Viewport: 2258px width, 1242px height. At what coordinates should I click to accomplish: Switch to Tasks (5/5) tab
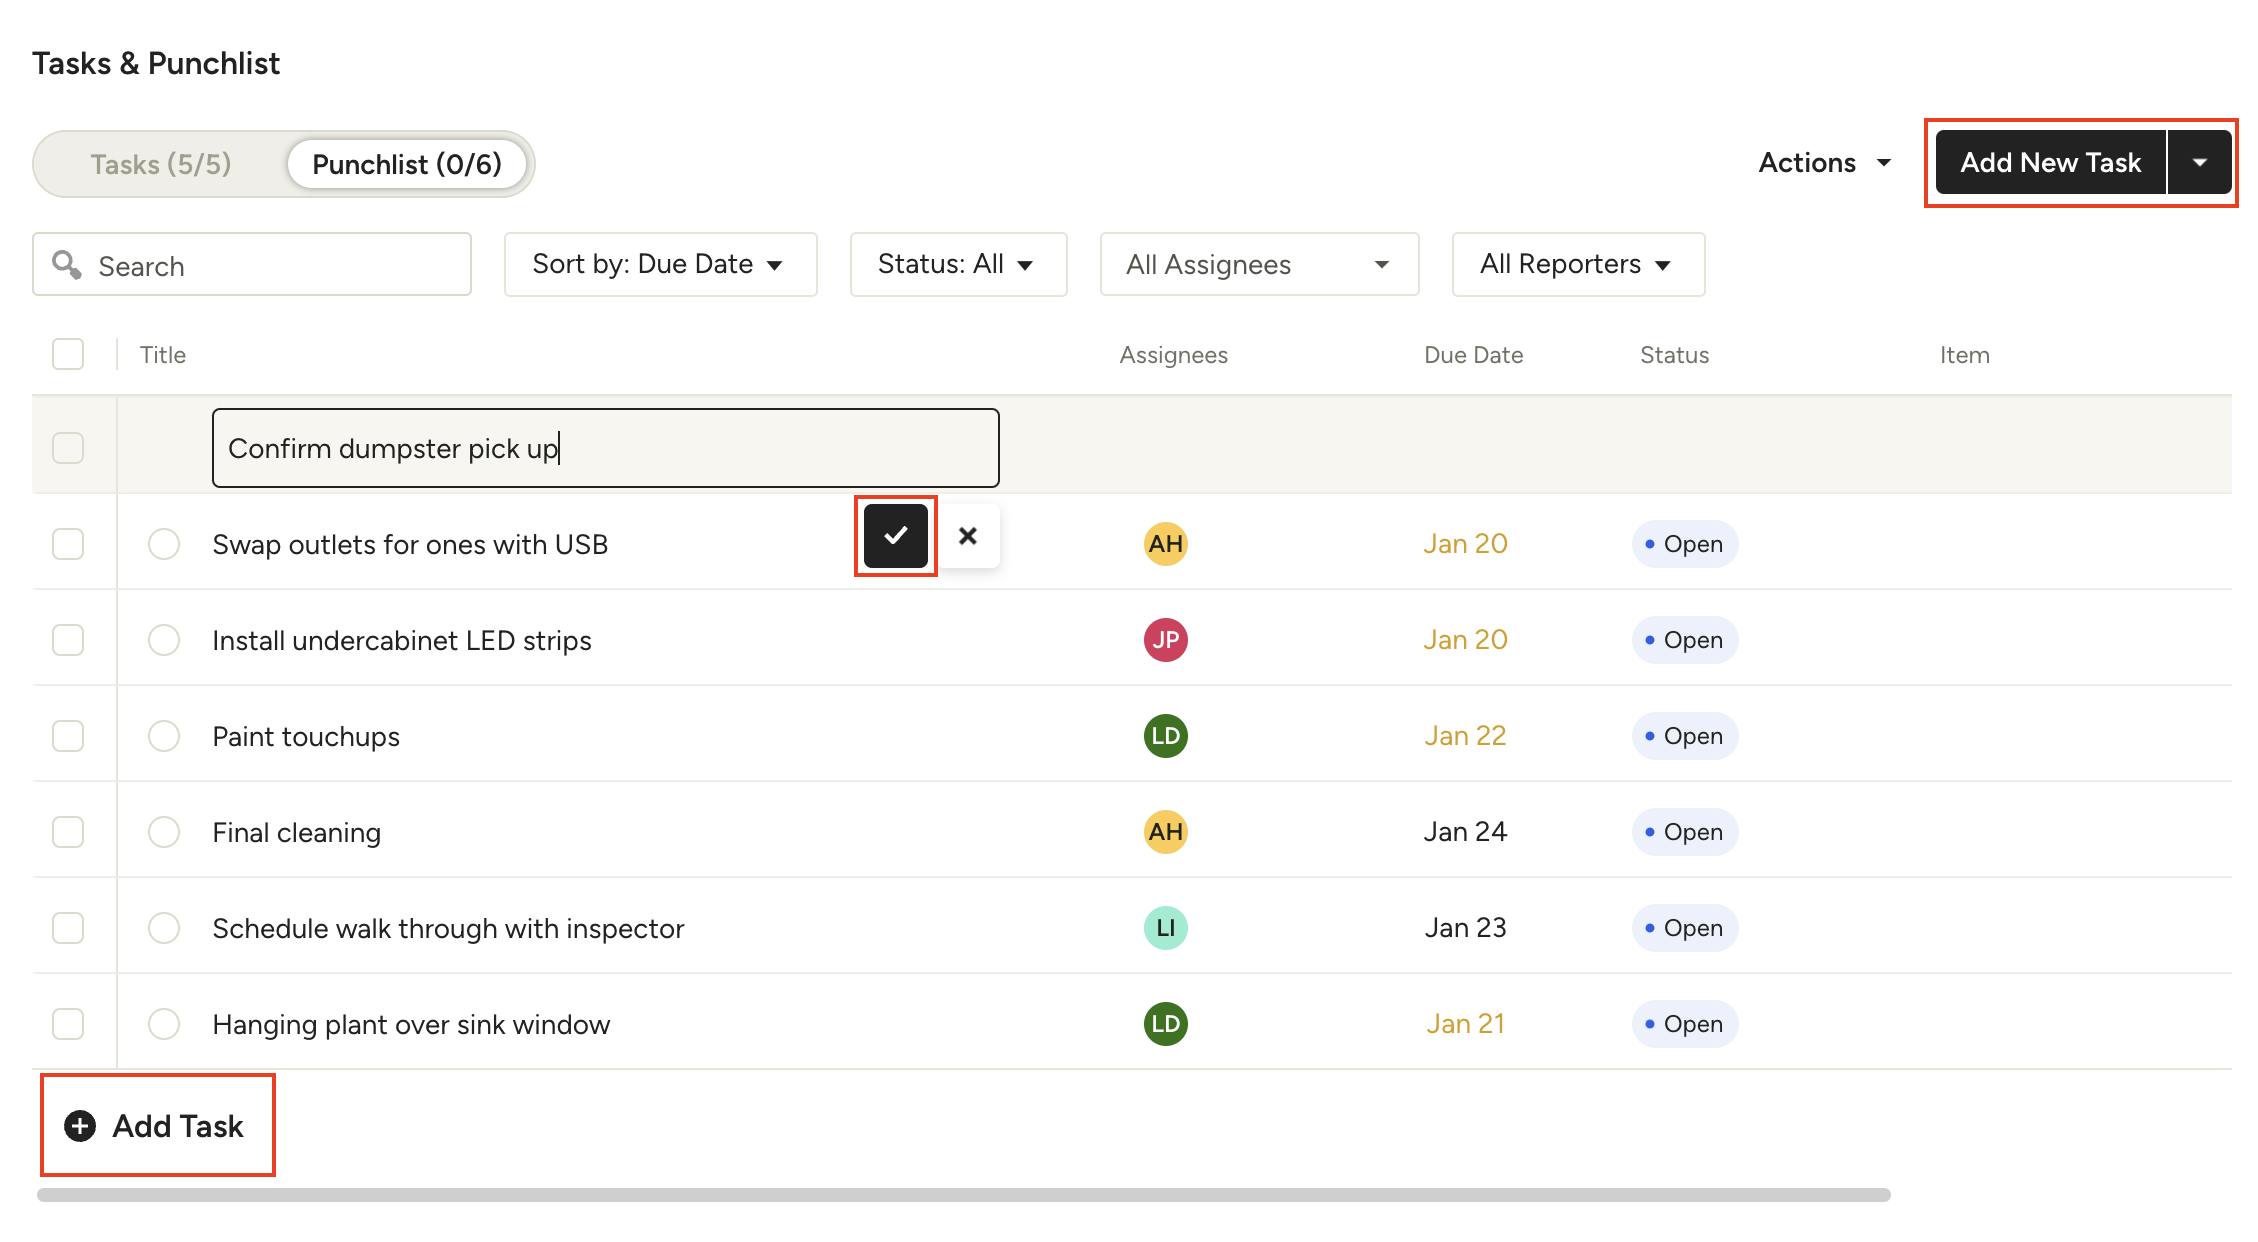(161, 164)
